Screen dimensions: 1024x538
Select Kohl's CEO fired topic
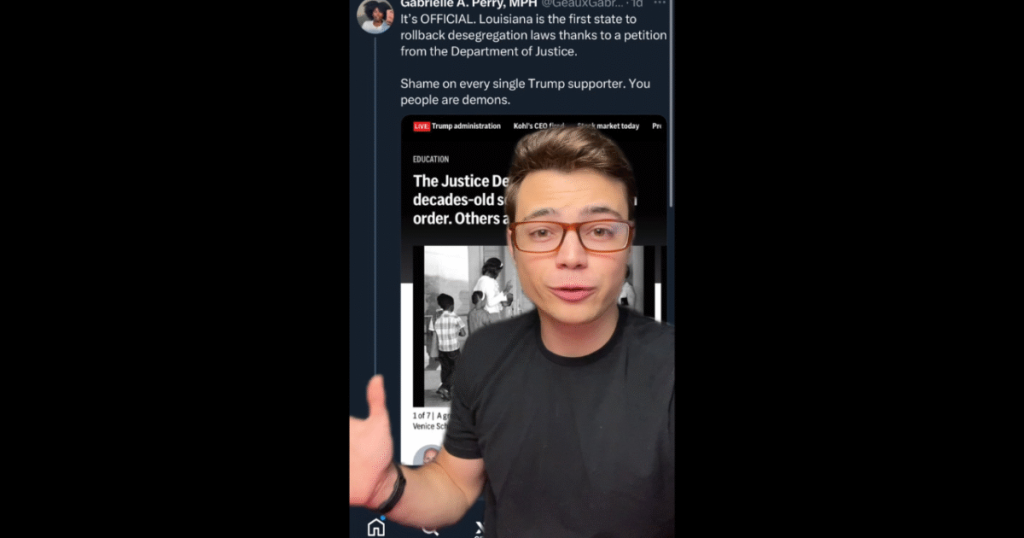(539, 126)
